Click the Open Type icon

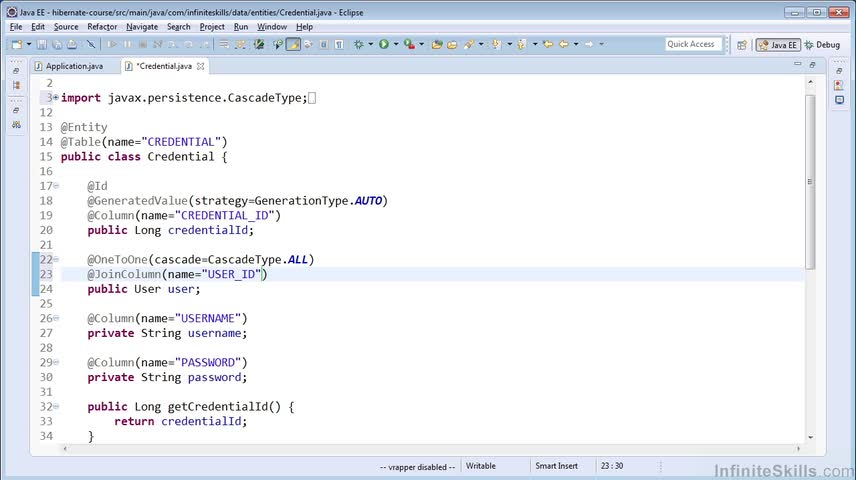[437, 44]
